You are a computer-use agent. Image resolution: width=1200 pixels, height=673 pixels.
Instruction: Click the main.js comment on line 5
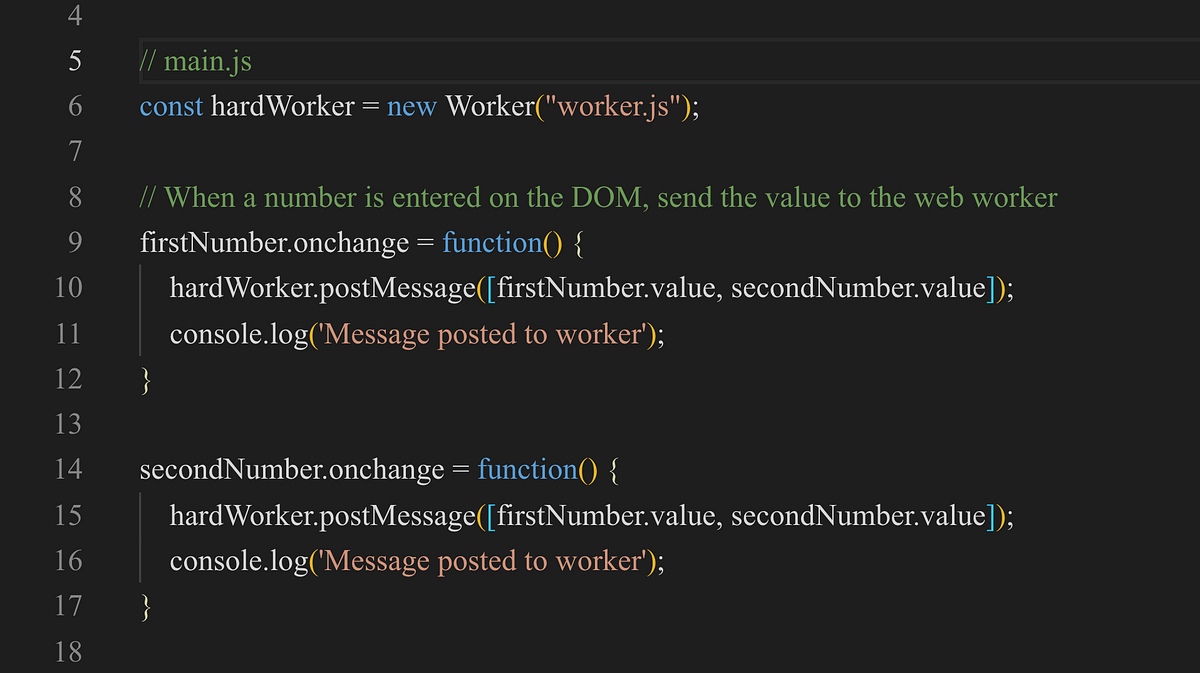tap(196, 60)
